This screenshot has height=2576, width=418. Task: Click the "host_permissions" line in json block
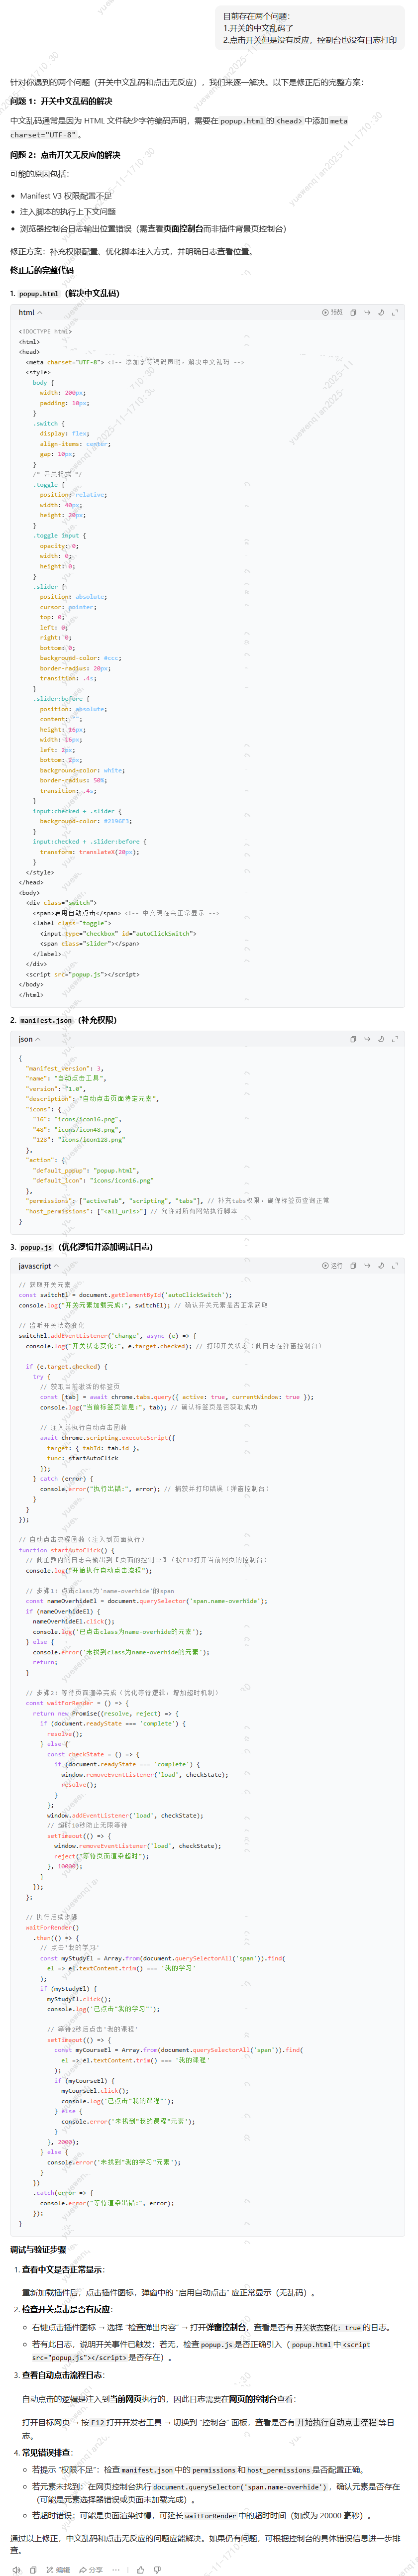131,1211
